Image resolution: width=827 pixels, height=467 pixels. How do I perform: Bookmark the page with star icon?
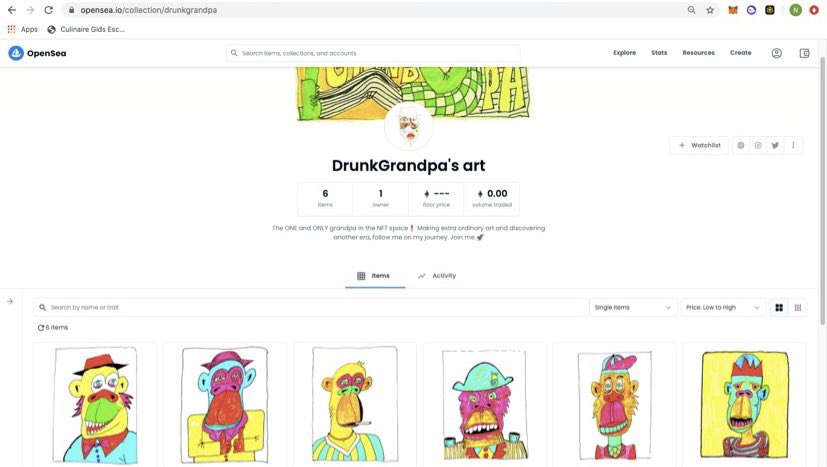click(x=710, y=10)
